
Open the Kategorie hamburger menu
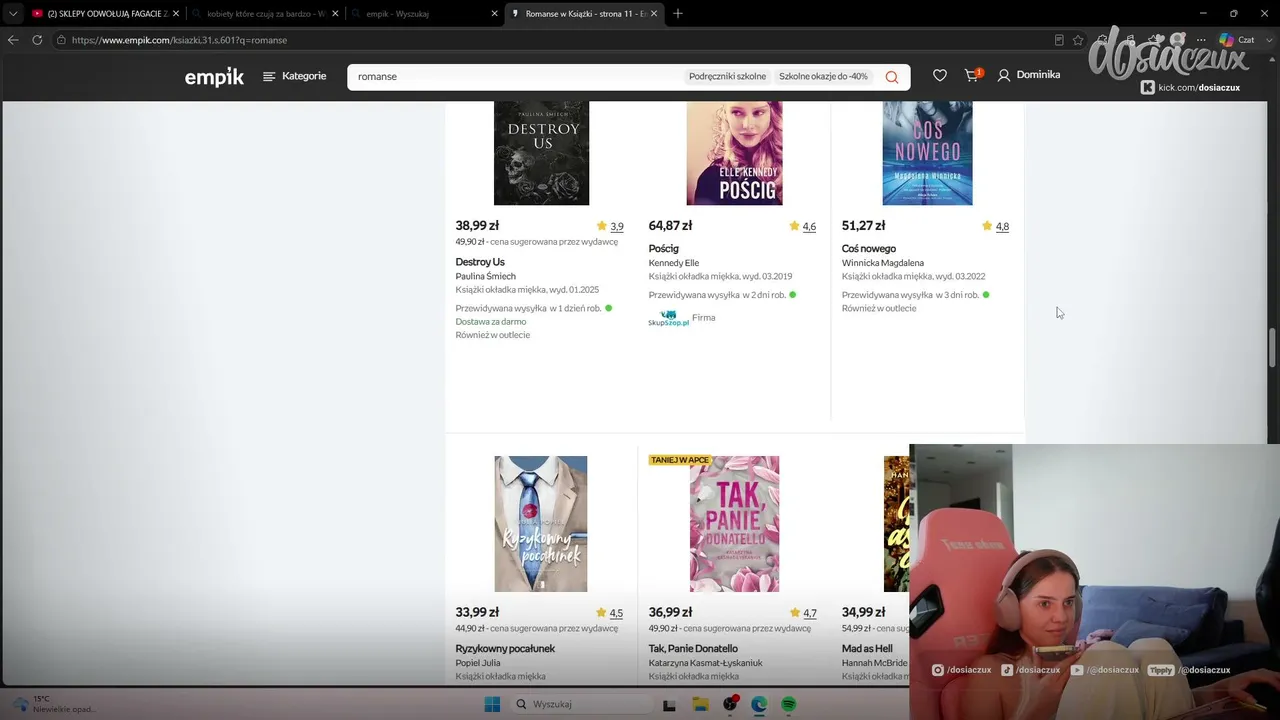(x=295, y=76)
